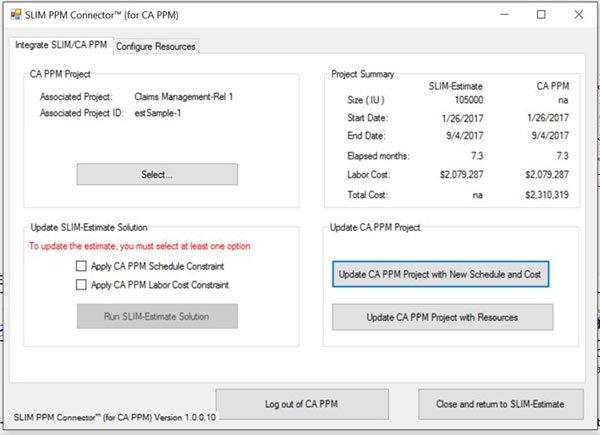Tick Apply CA PPM Labor Cost Constraint
This screenshot has width=600, height=435.
81,285
